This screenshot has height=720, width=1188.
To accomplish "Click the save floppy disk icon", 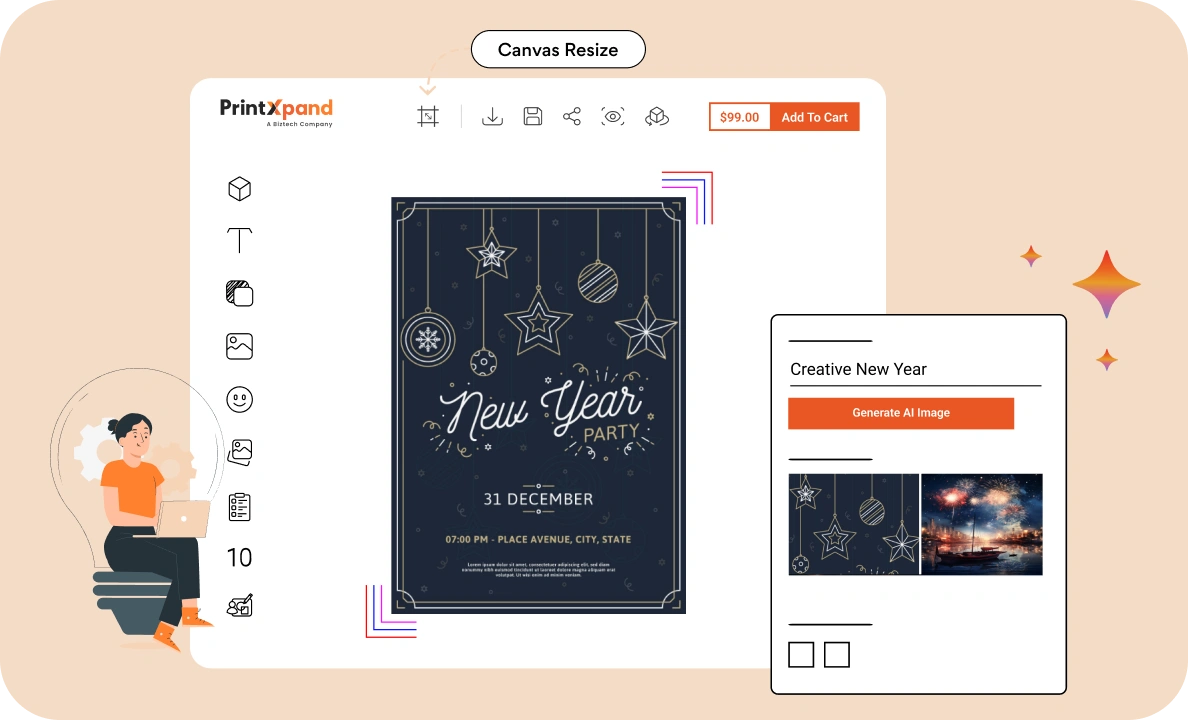I will [x=533, y=116].
